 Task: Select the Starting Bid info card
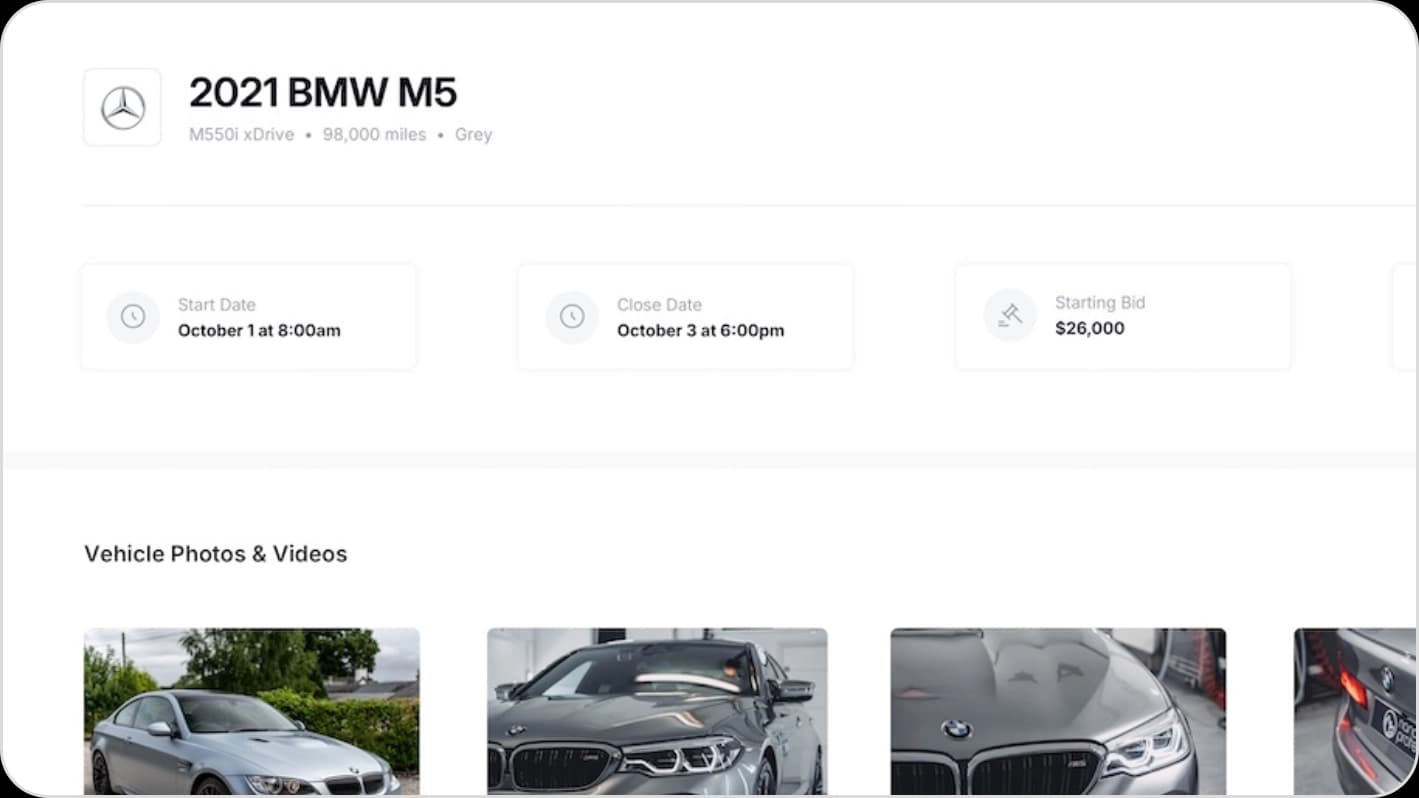[x=1123, y=316]
